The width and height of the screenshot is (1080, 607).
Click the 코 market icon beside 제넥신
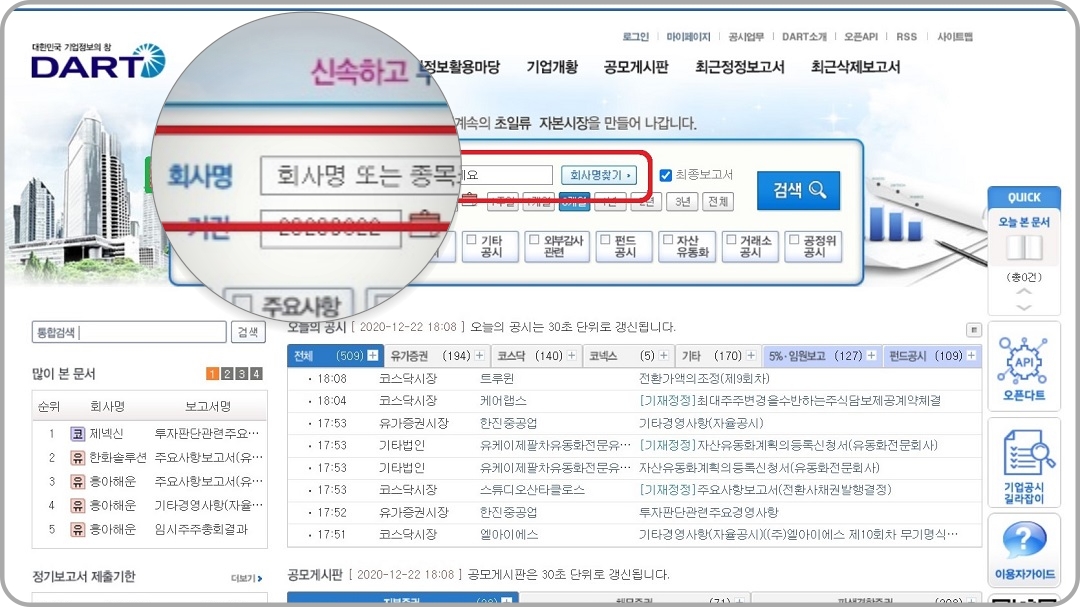pos(77,434)
